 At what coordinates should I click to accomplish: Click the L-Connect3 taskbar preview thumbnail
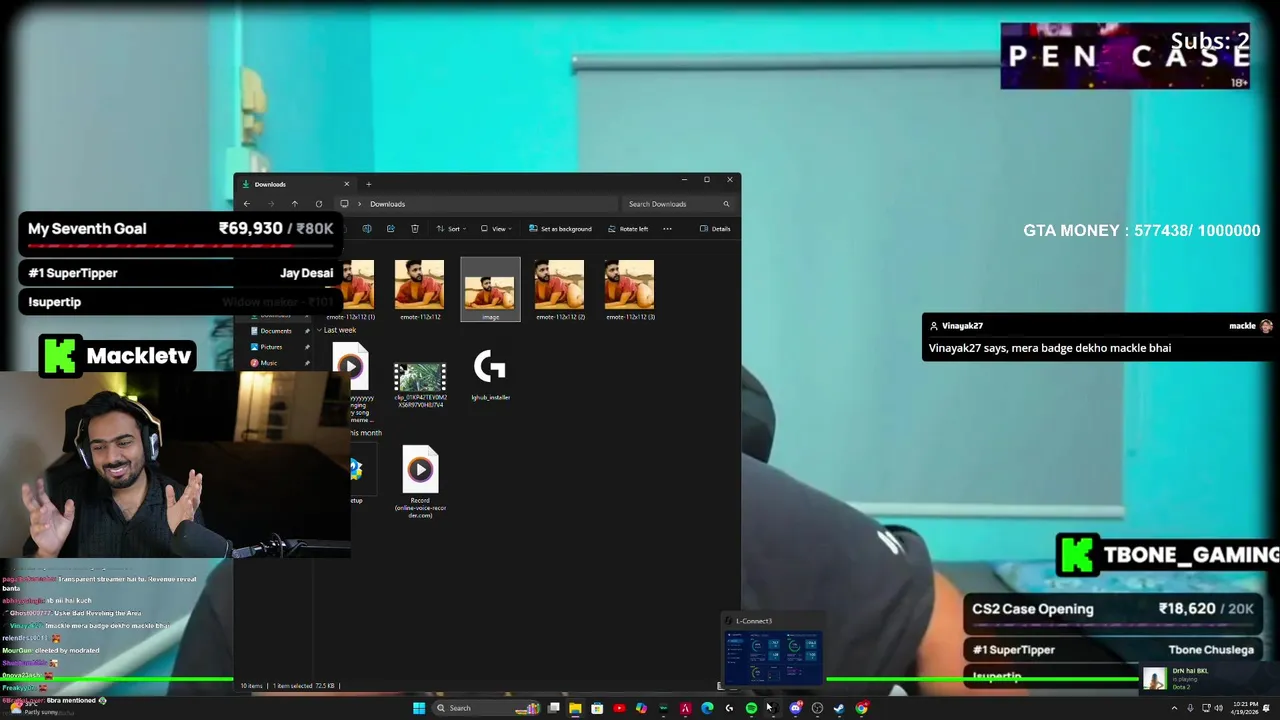tap(773, 658)
